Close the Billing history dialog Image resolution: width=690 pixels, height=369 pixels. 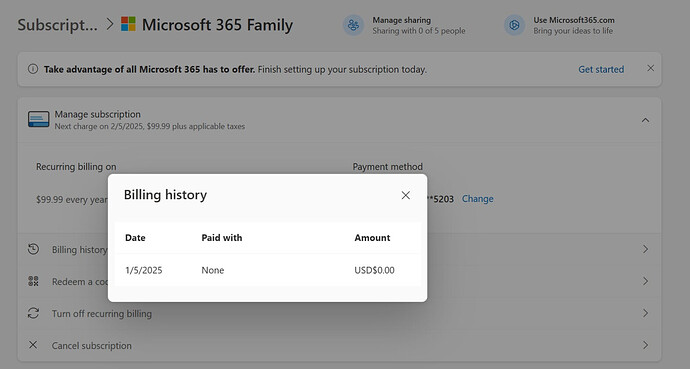coord(405,195)
